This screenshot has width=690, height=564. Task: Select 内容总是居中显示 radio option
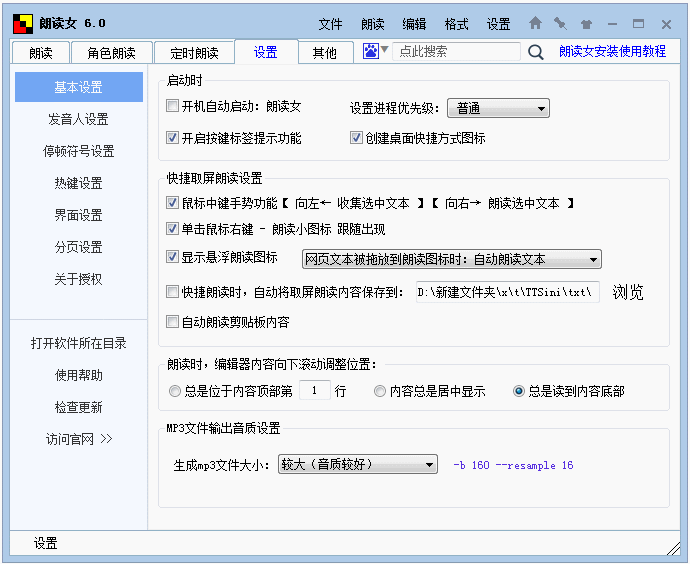[380, 391]
